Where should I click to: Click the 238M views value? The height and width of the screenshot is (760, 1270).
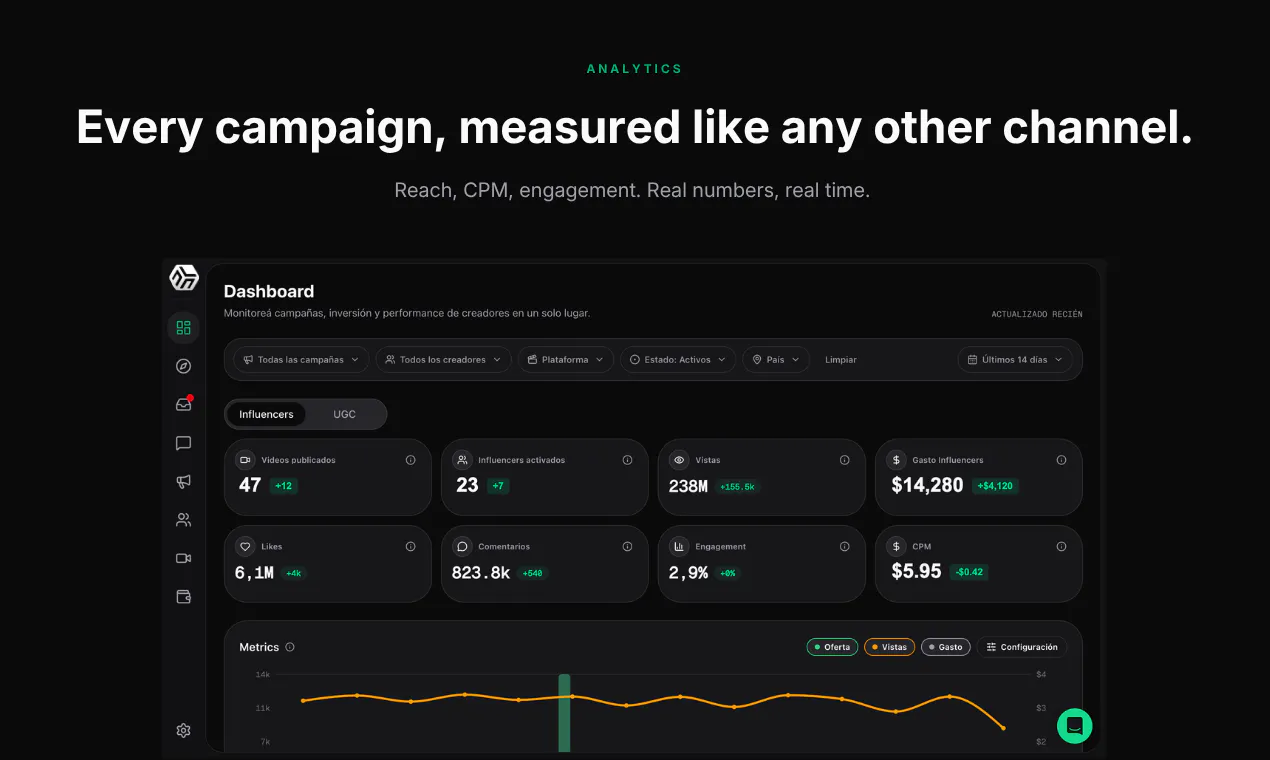[688, 486]
